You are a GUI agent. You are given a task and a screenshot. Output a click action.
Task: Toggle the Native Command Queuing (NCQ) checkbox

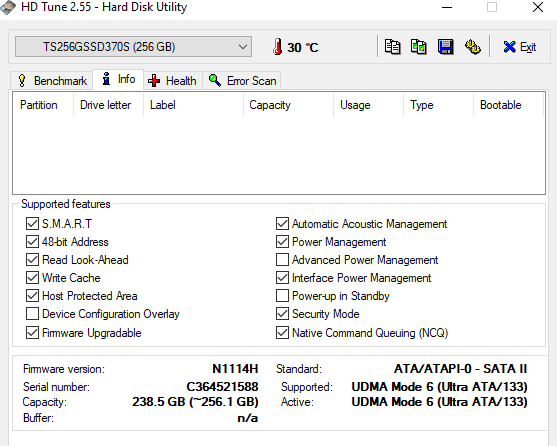[282, 333]
